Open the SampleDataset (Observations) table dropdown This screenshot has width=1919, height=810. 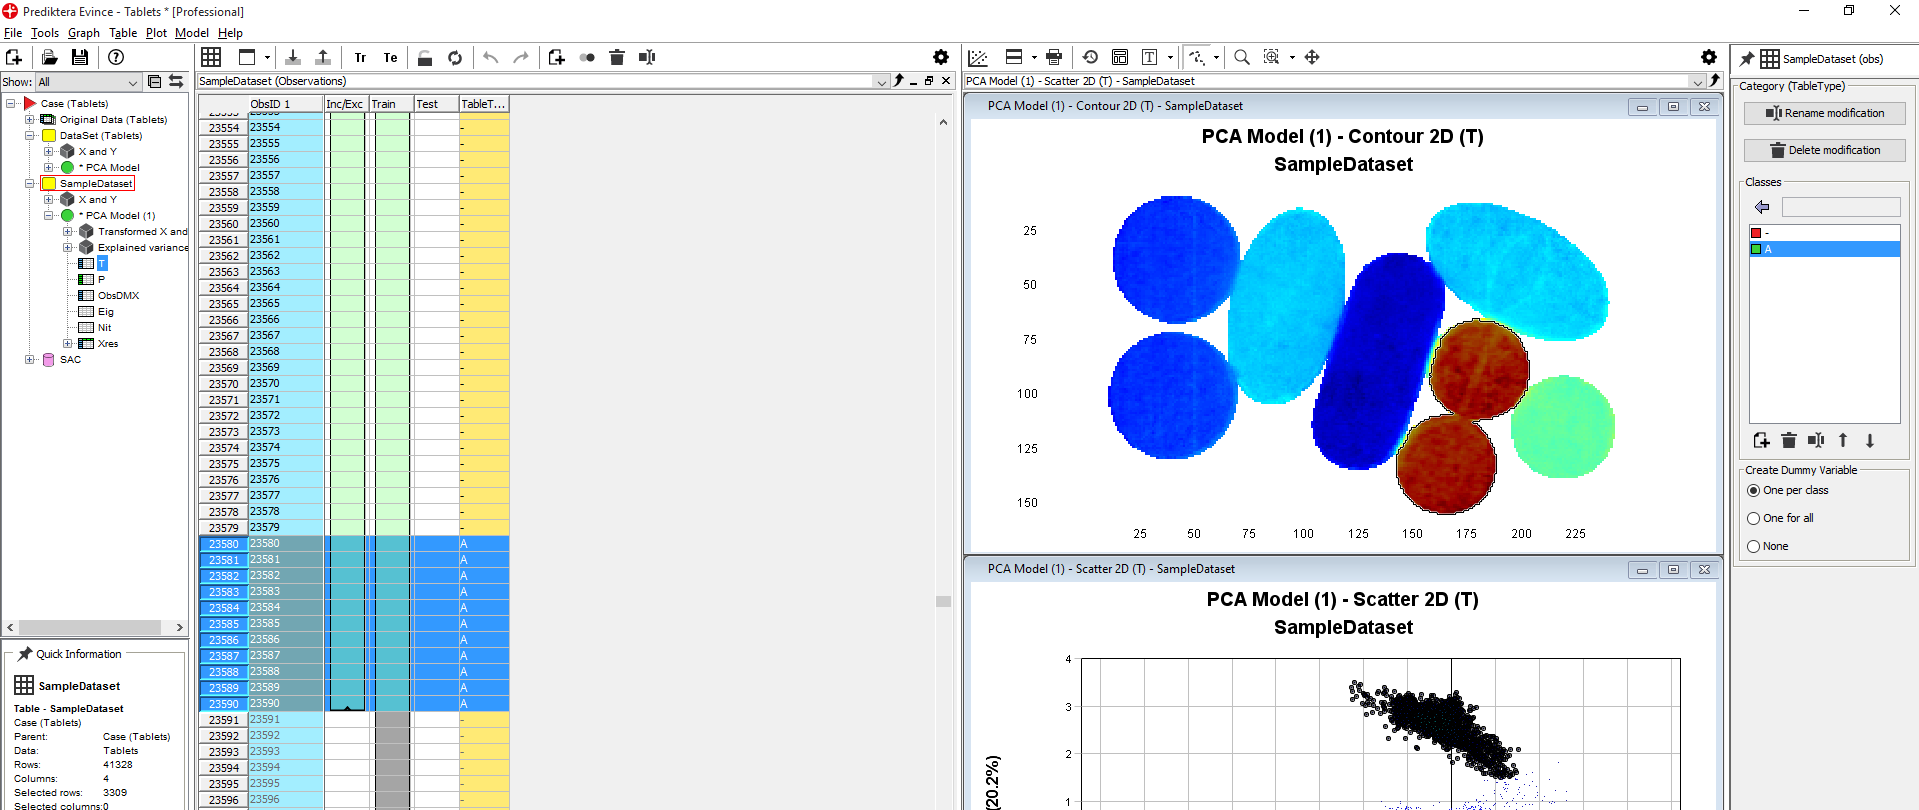coord(881,82)
